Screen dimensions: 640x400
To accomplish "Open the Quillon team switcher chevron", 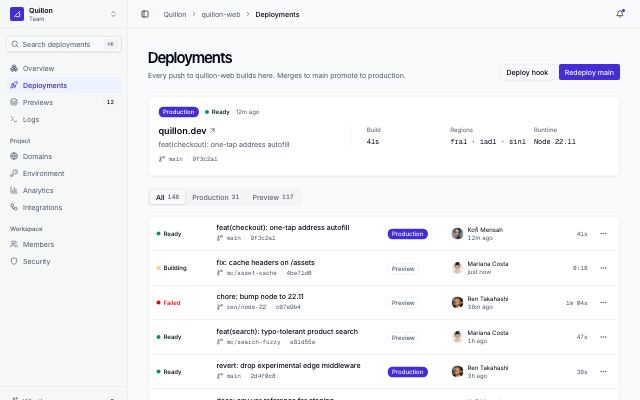I will pos(113,14).
